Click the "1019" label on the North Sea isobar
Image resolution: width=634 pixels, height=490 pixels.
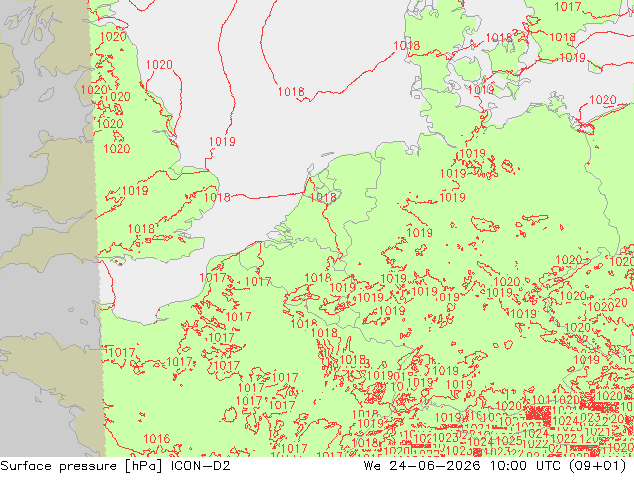[x=222, y=142]
